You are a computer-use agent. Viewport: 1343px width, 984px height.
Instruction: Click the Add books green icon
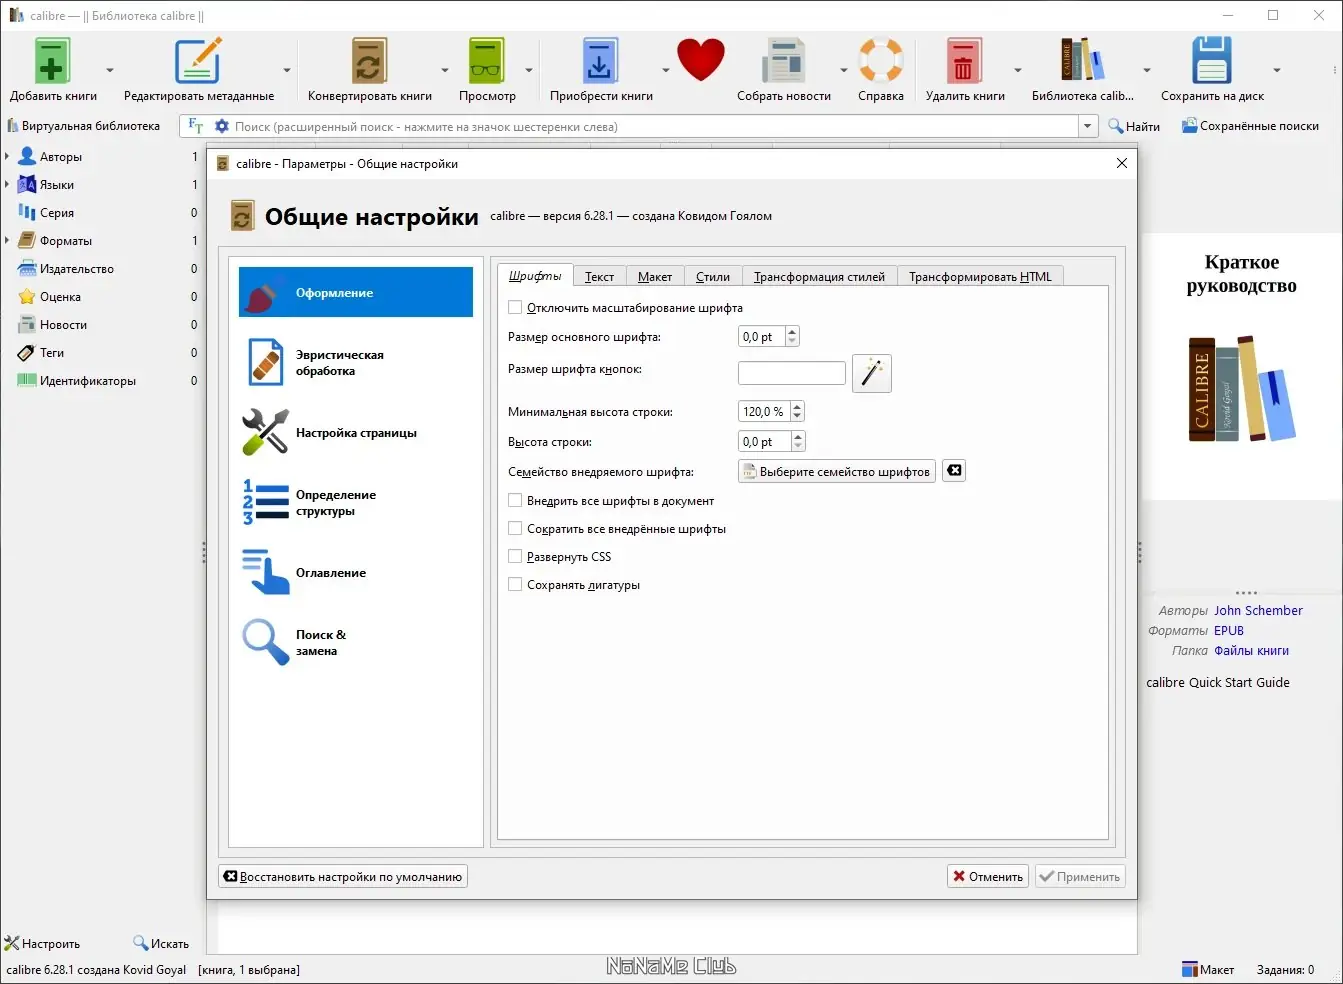click(52, 61)
